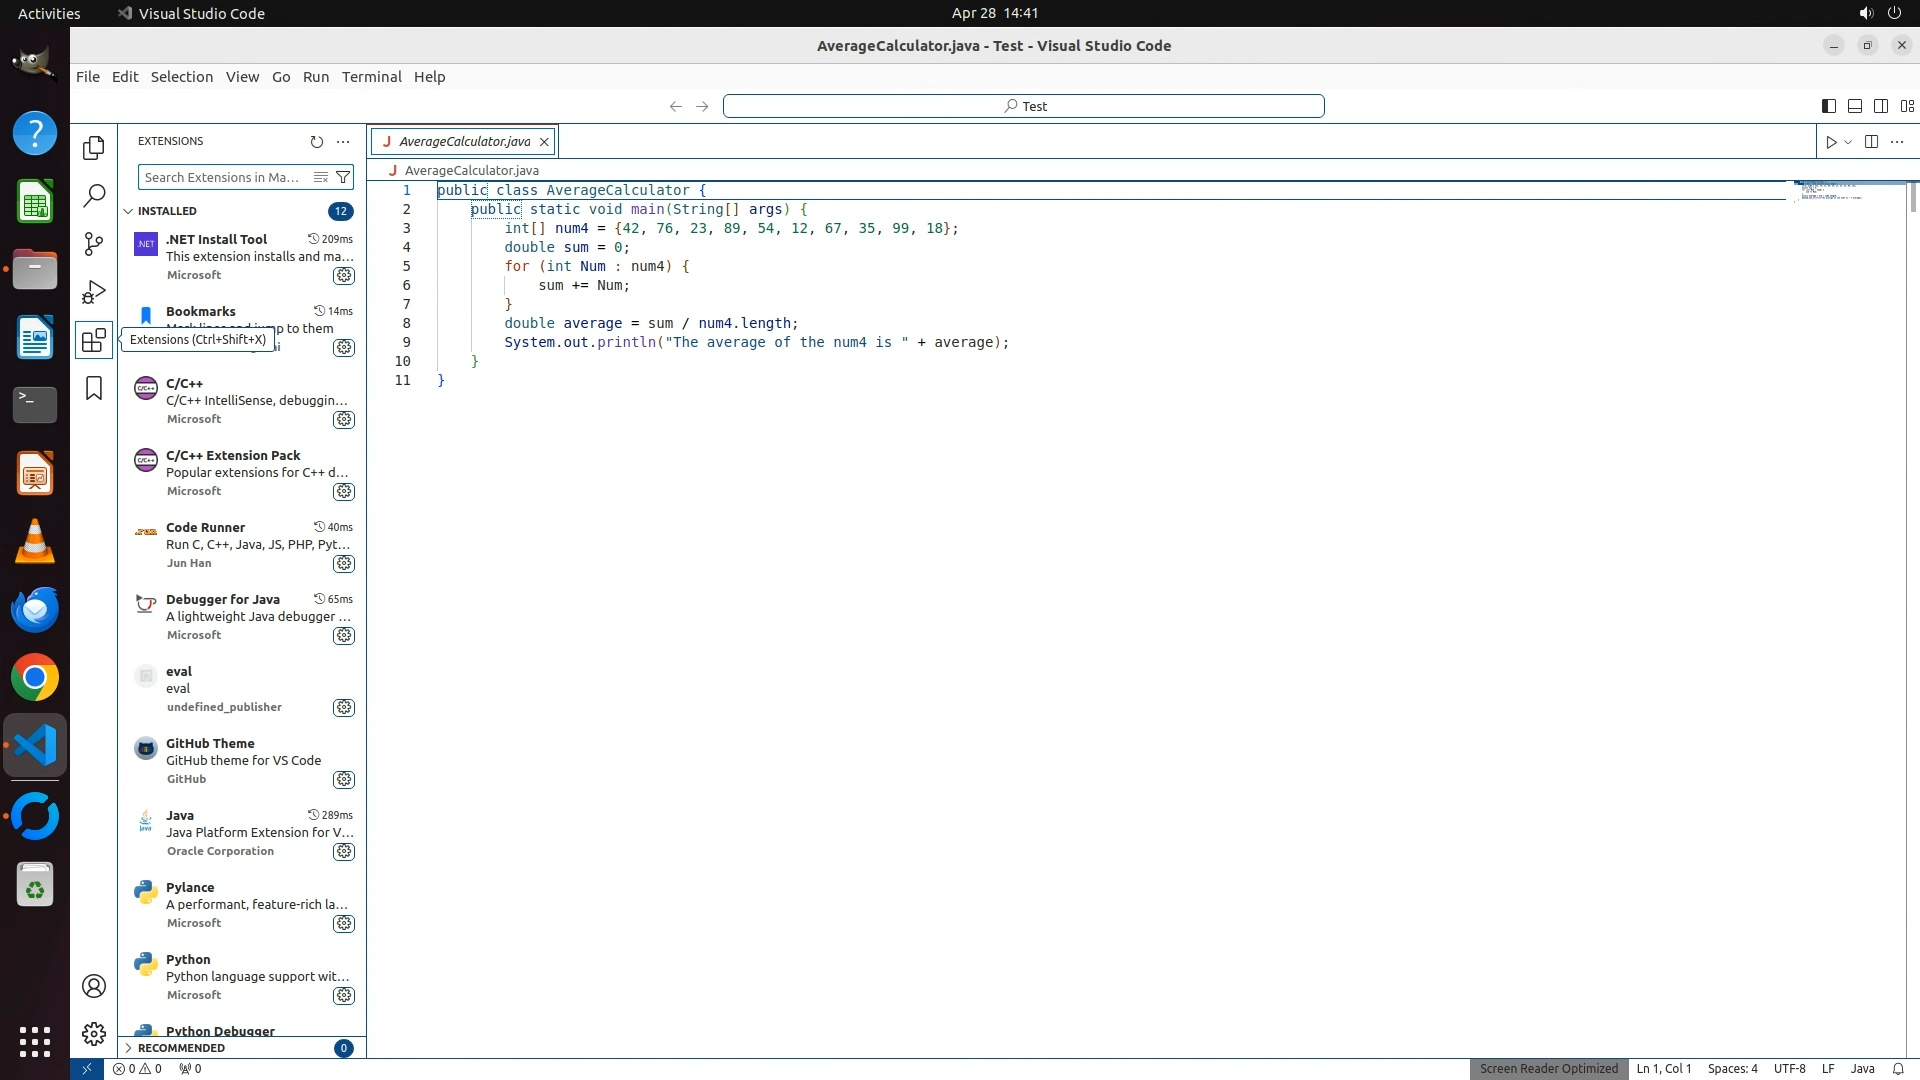Open the Search view icon
The image size is (1920, 1080).
pyautogui.click(x=94, y=195)
